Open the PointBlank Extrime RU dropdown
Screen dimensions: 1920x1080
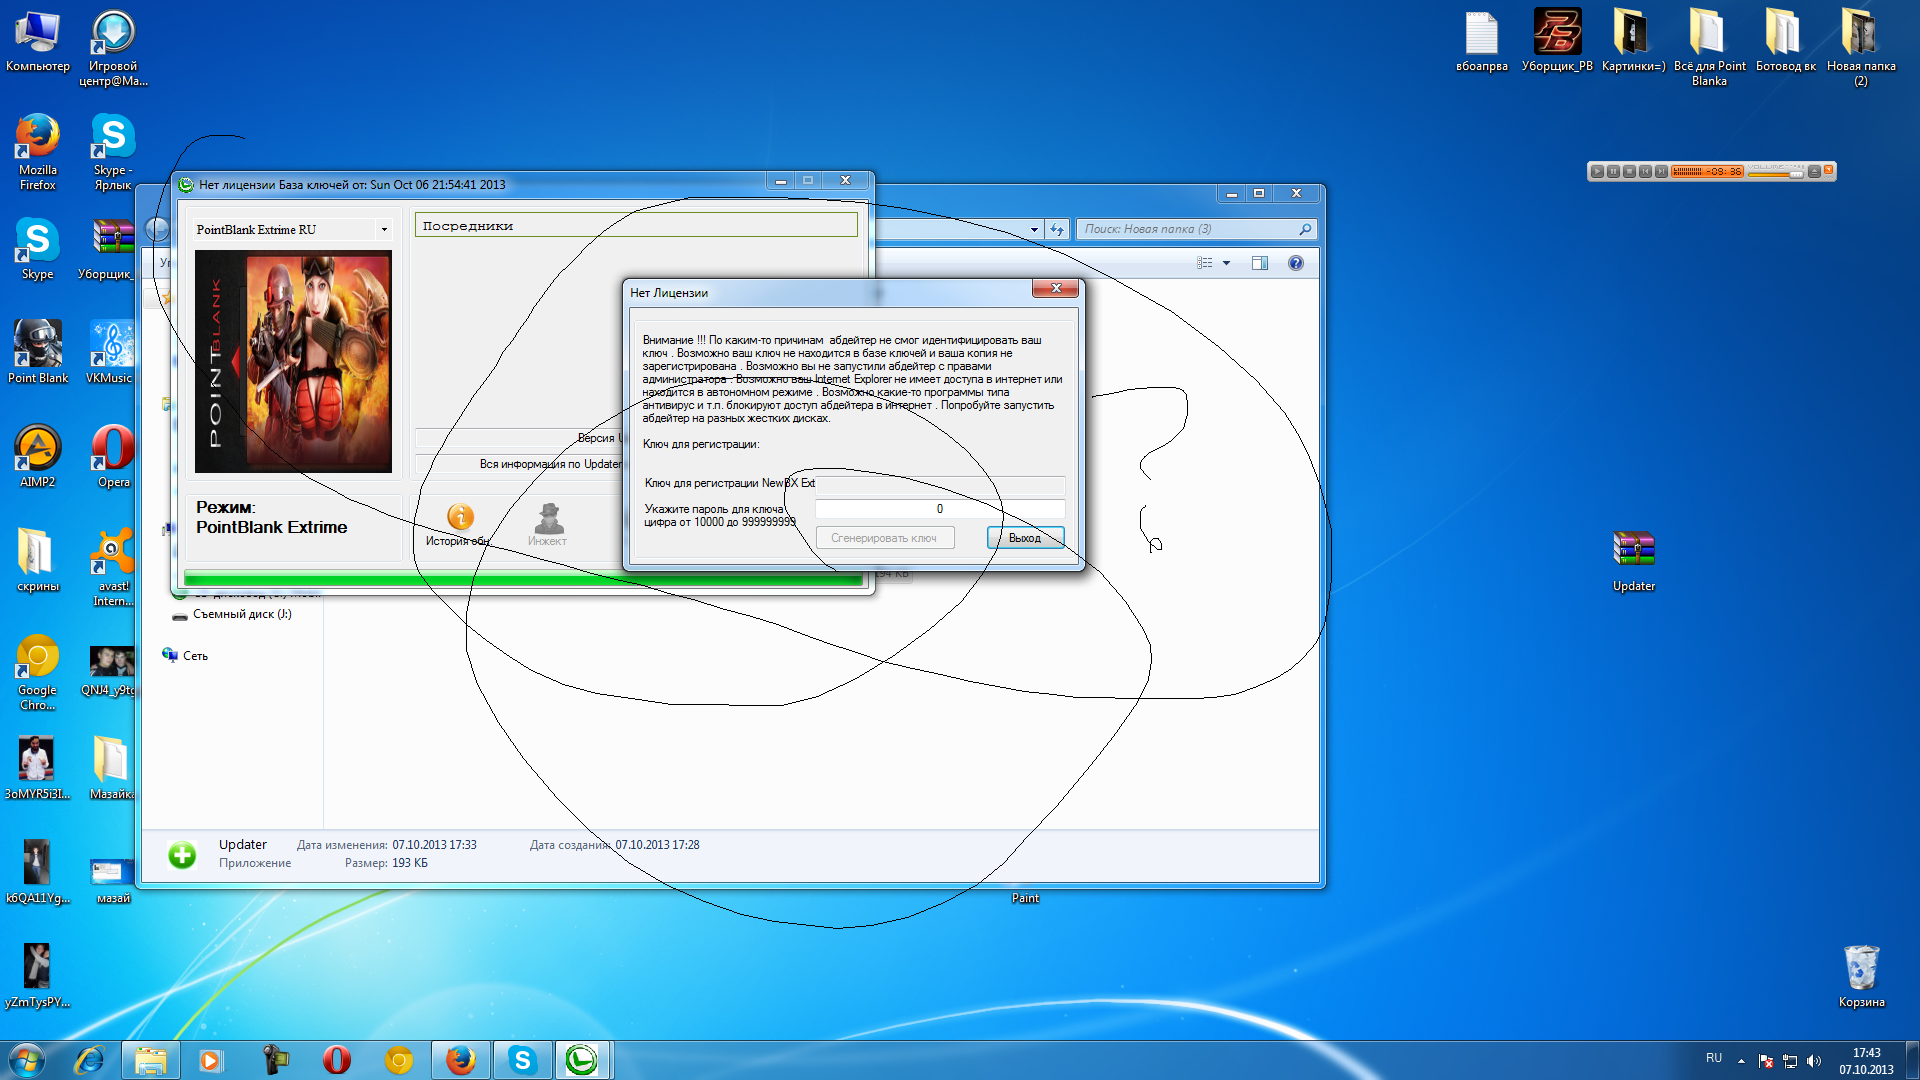coord(384,230)
